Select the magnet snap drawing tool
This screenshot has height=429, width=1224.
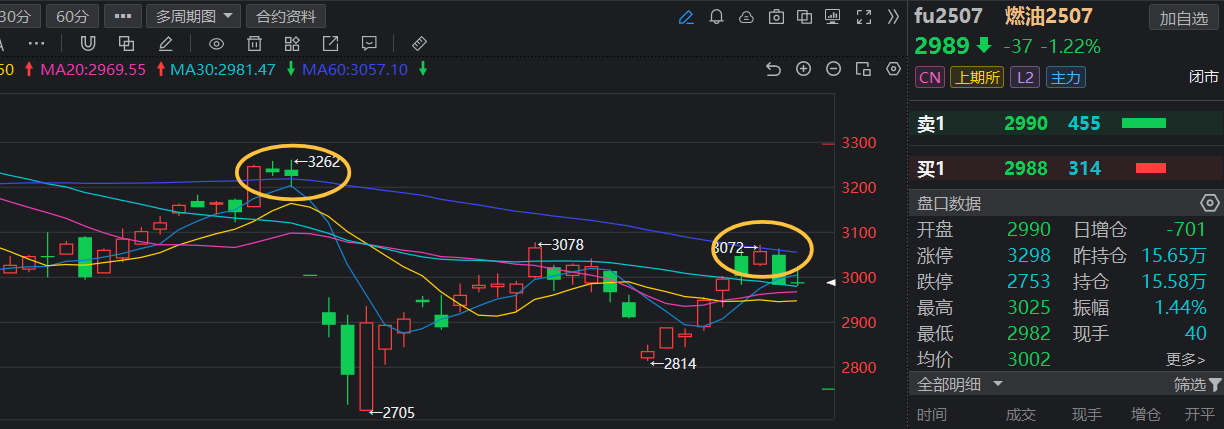[87, 43]
